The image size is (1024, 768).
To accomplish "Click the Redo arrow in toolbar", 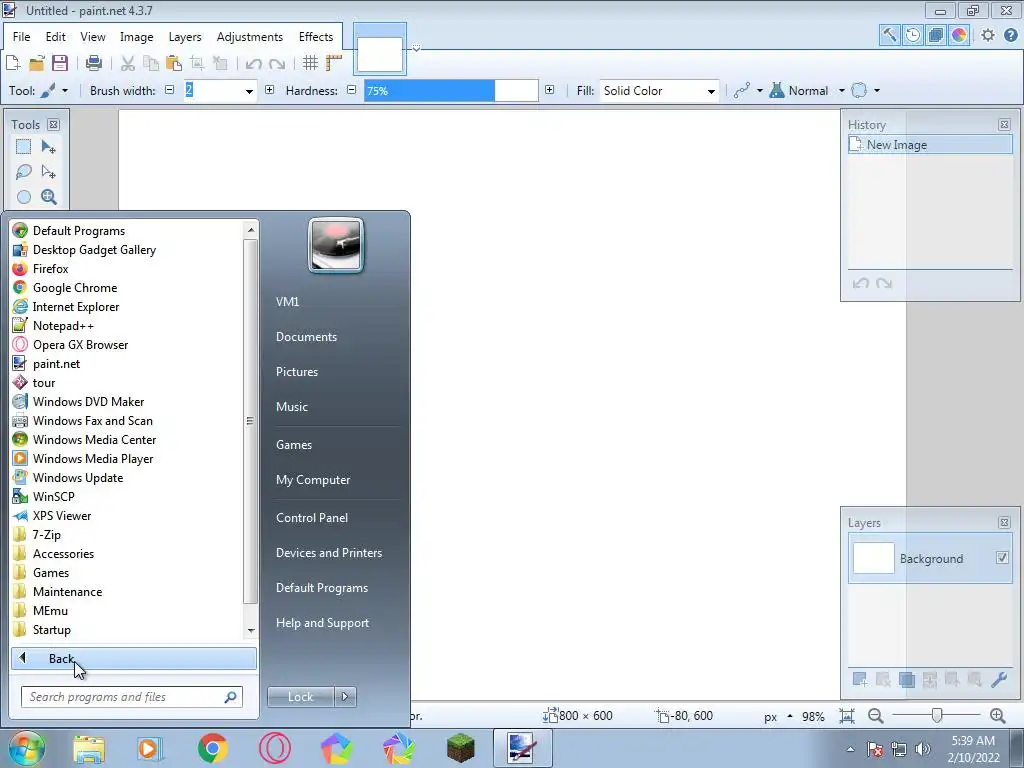I will click(277, 63).
